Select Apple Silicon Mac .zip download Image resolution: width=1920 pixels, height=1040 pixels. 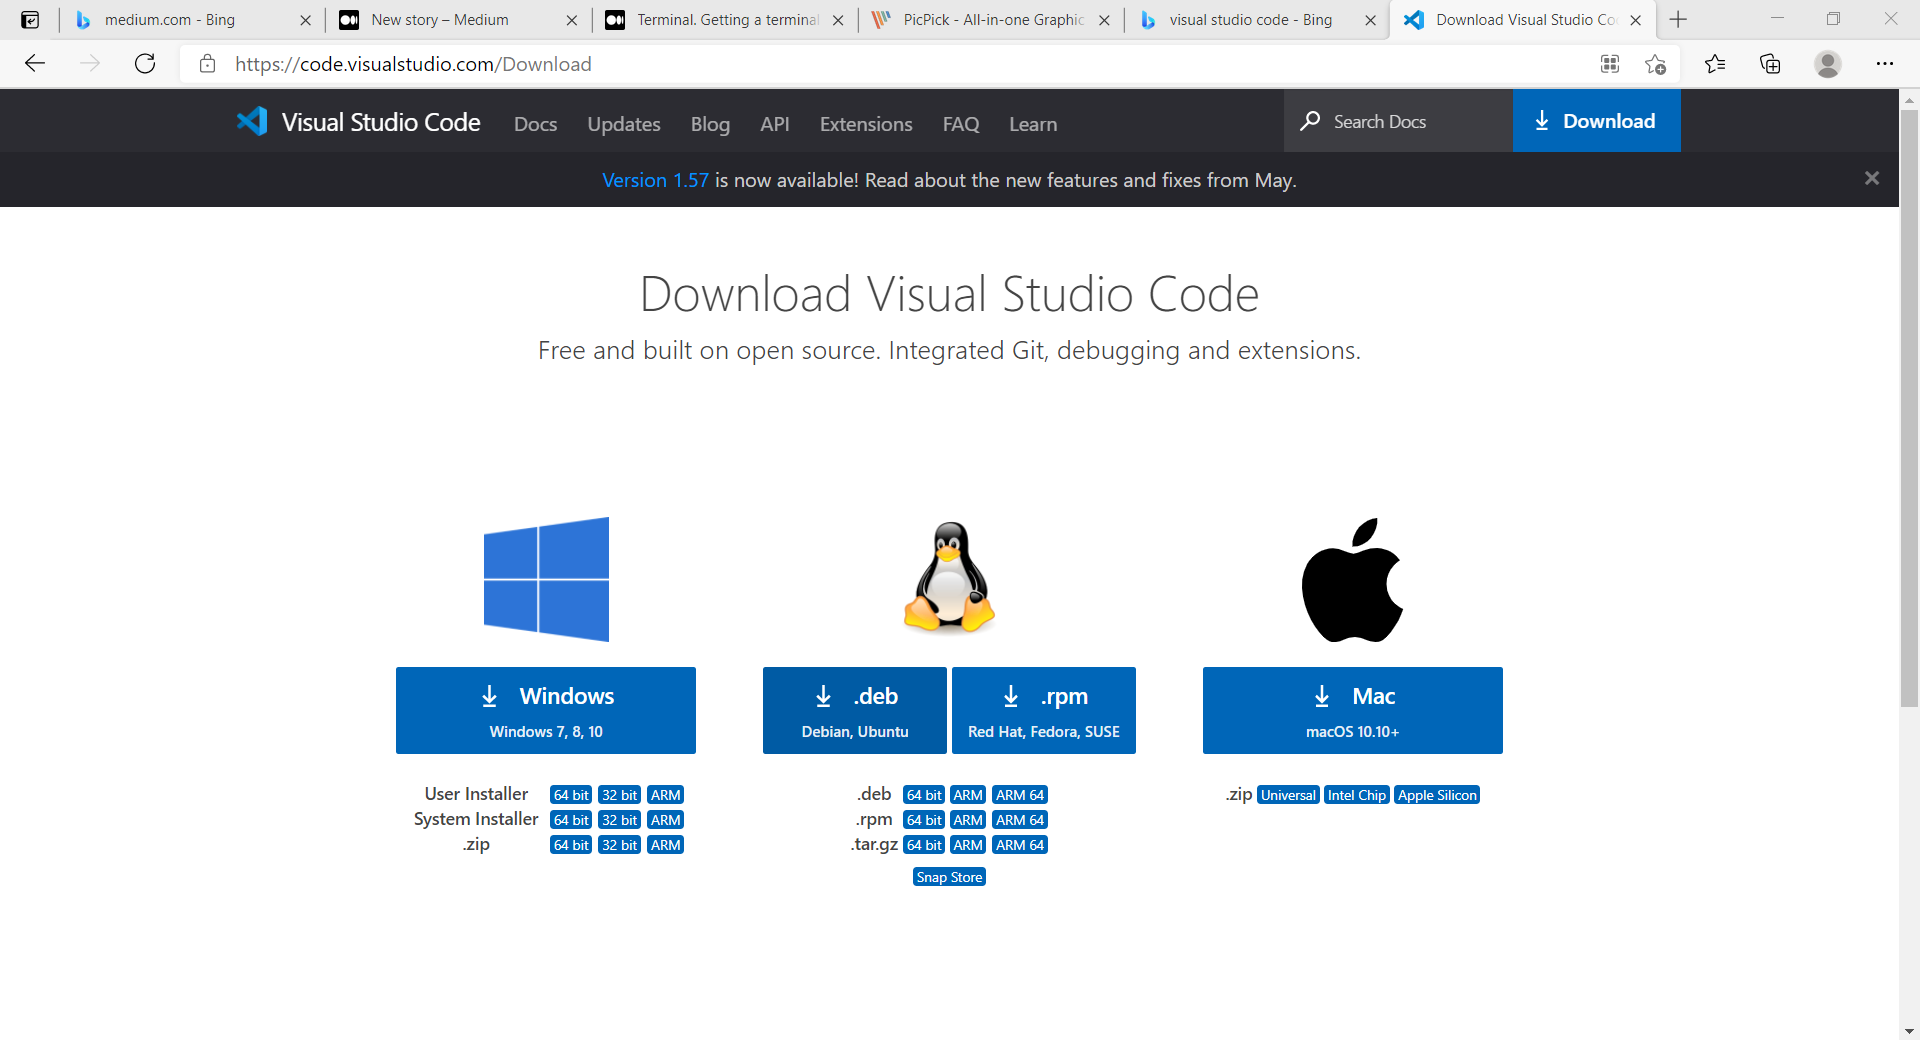click(1437, 795)
